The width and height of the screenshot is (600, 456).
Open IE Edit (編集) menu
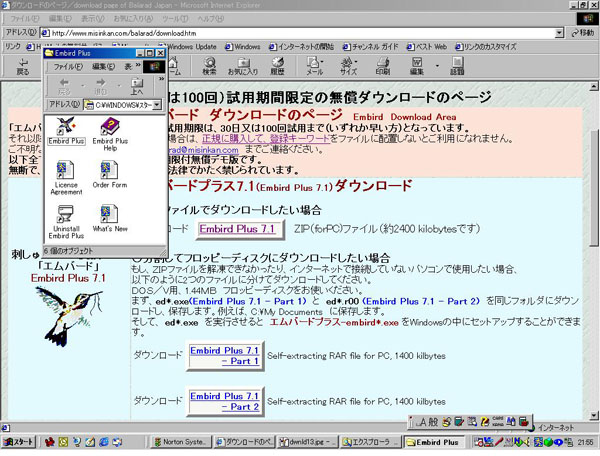tap(60, 18)
